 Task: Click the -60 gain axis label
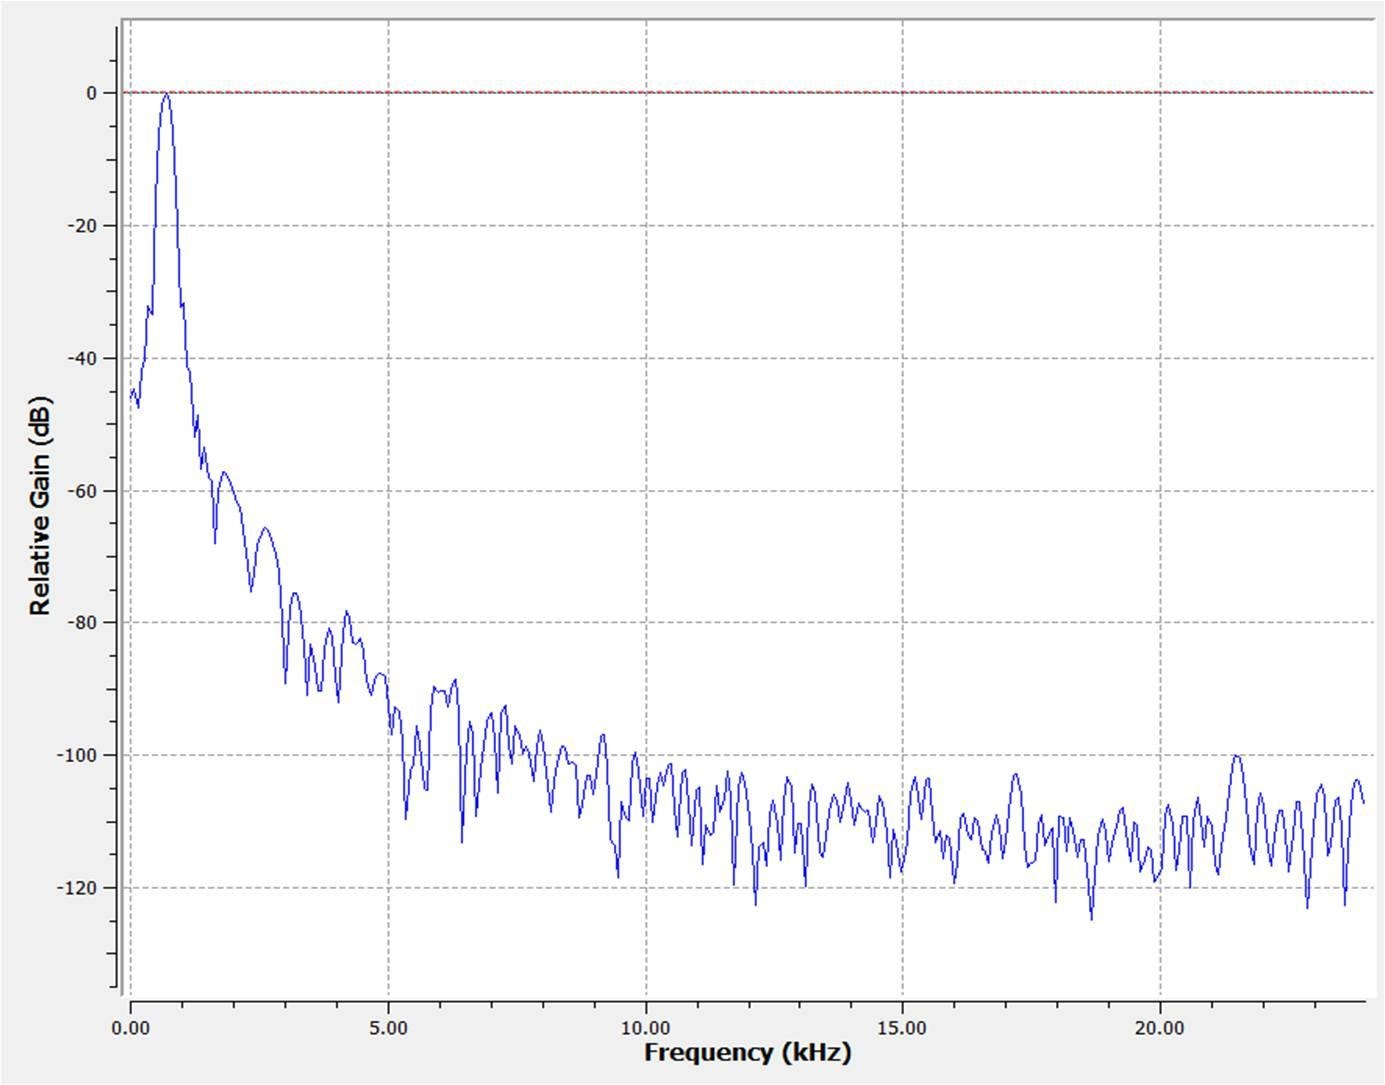pyautogui.click(x=82, y=491)
